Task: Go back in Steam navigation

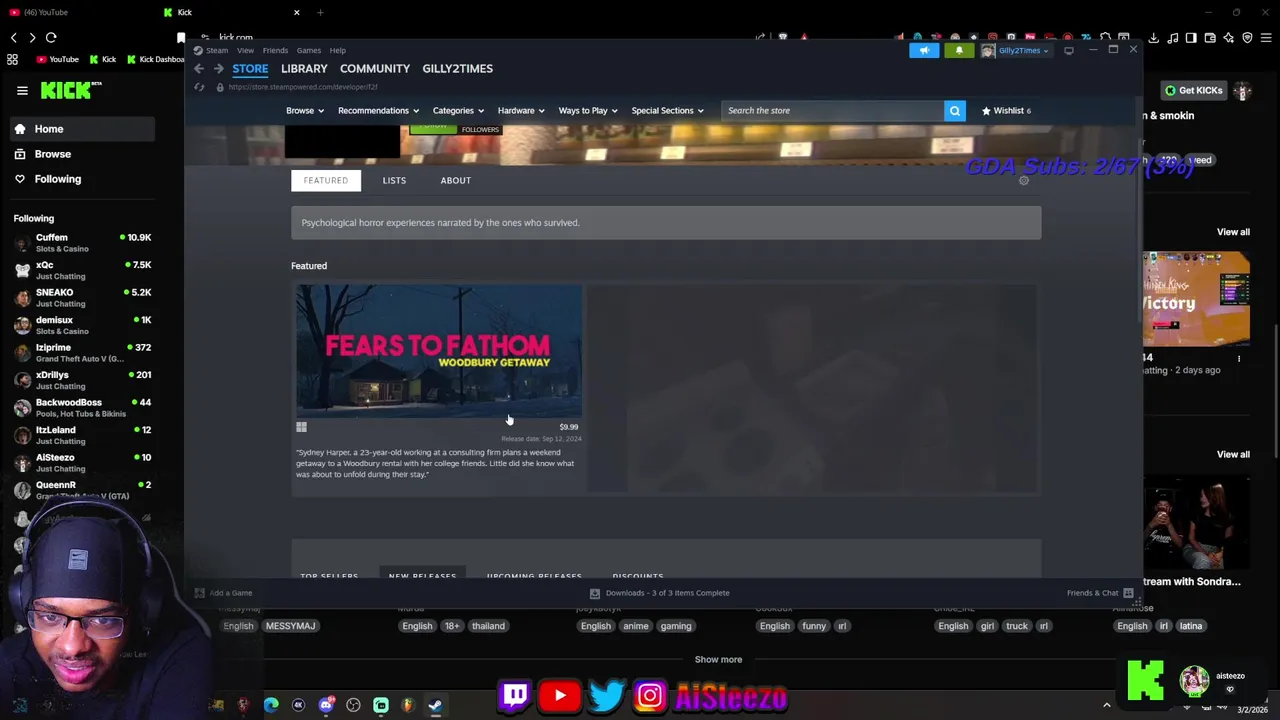Action: (x=199, y=68)
